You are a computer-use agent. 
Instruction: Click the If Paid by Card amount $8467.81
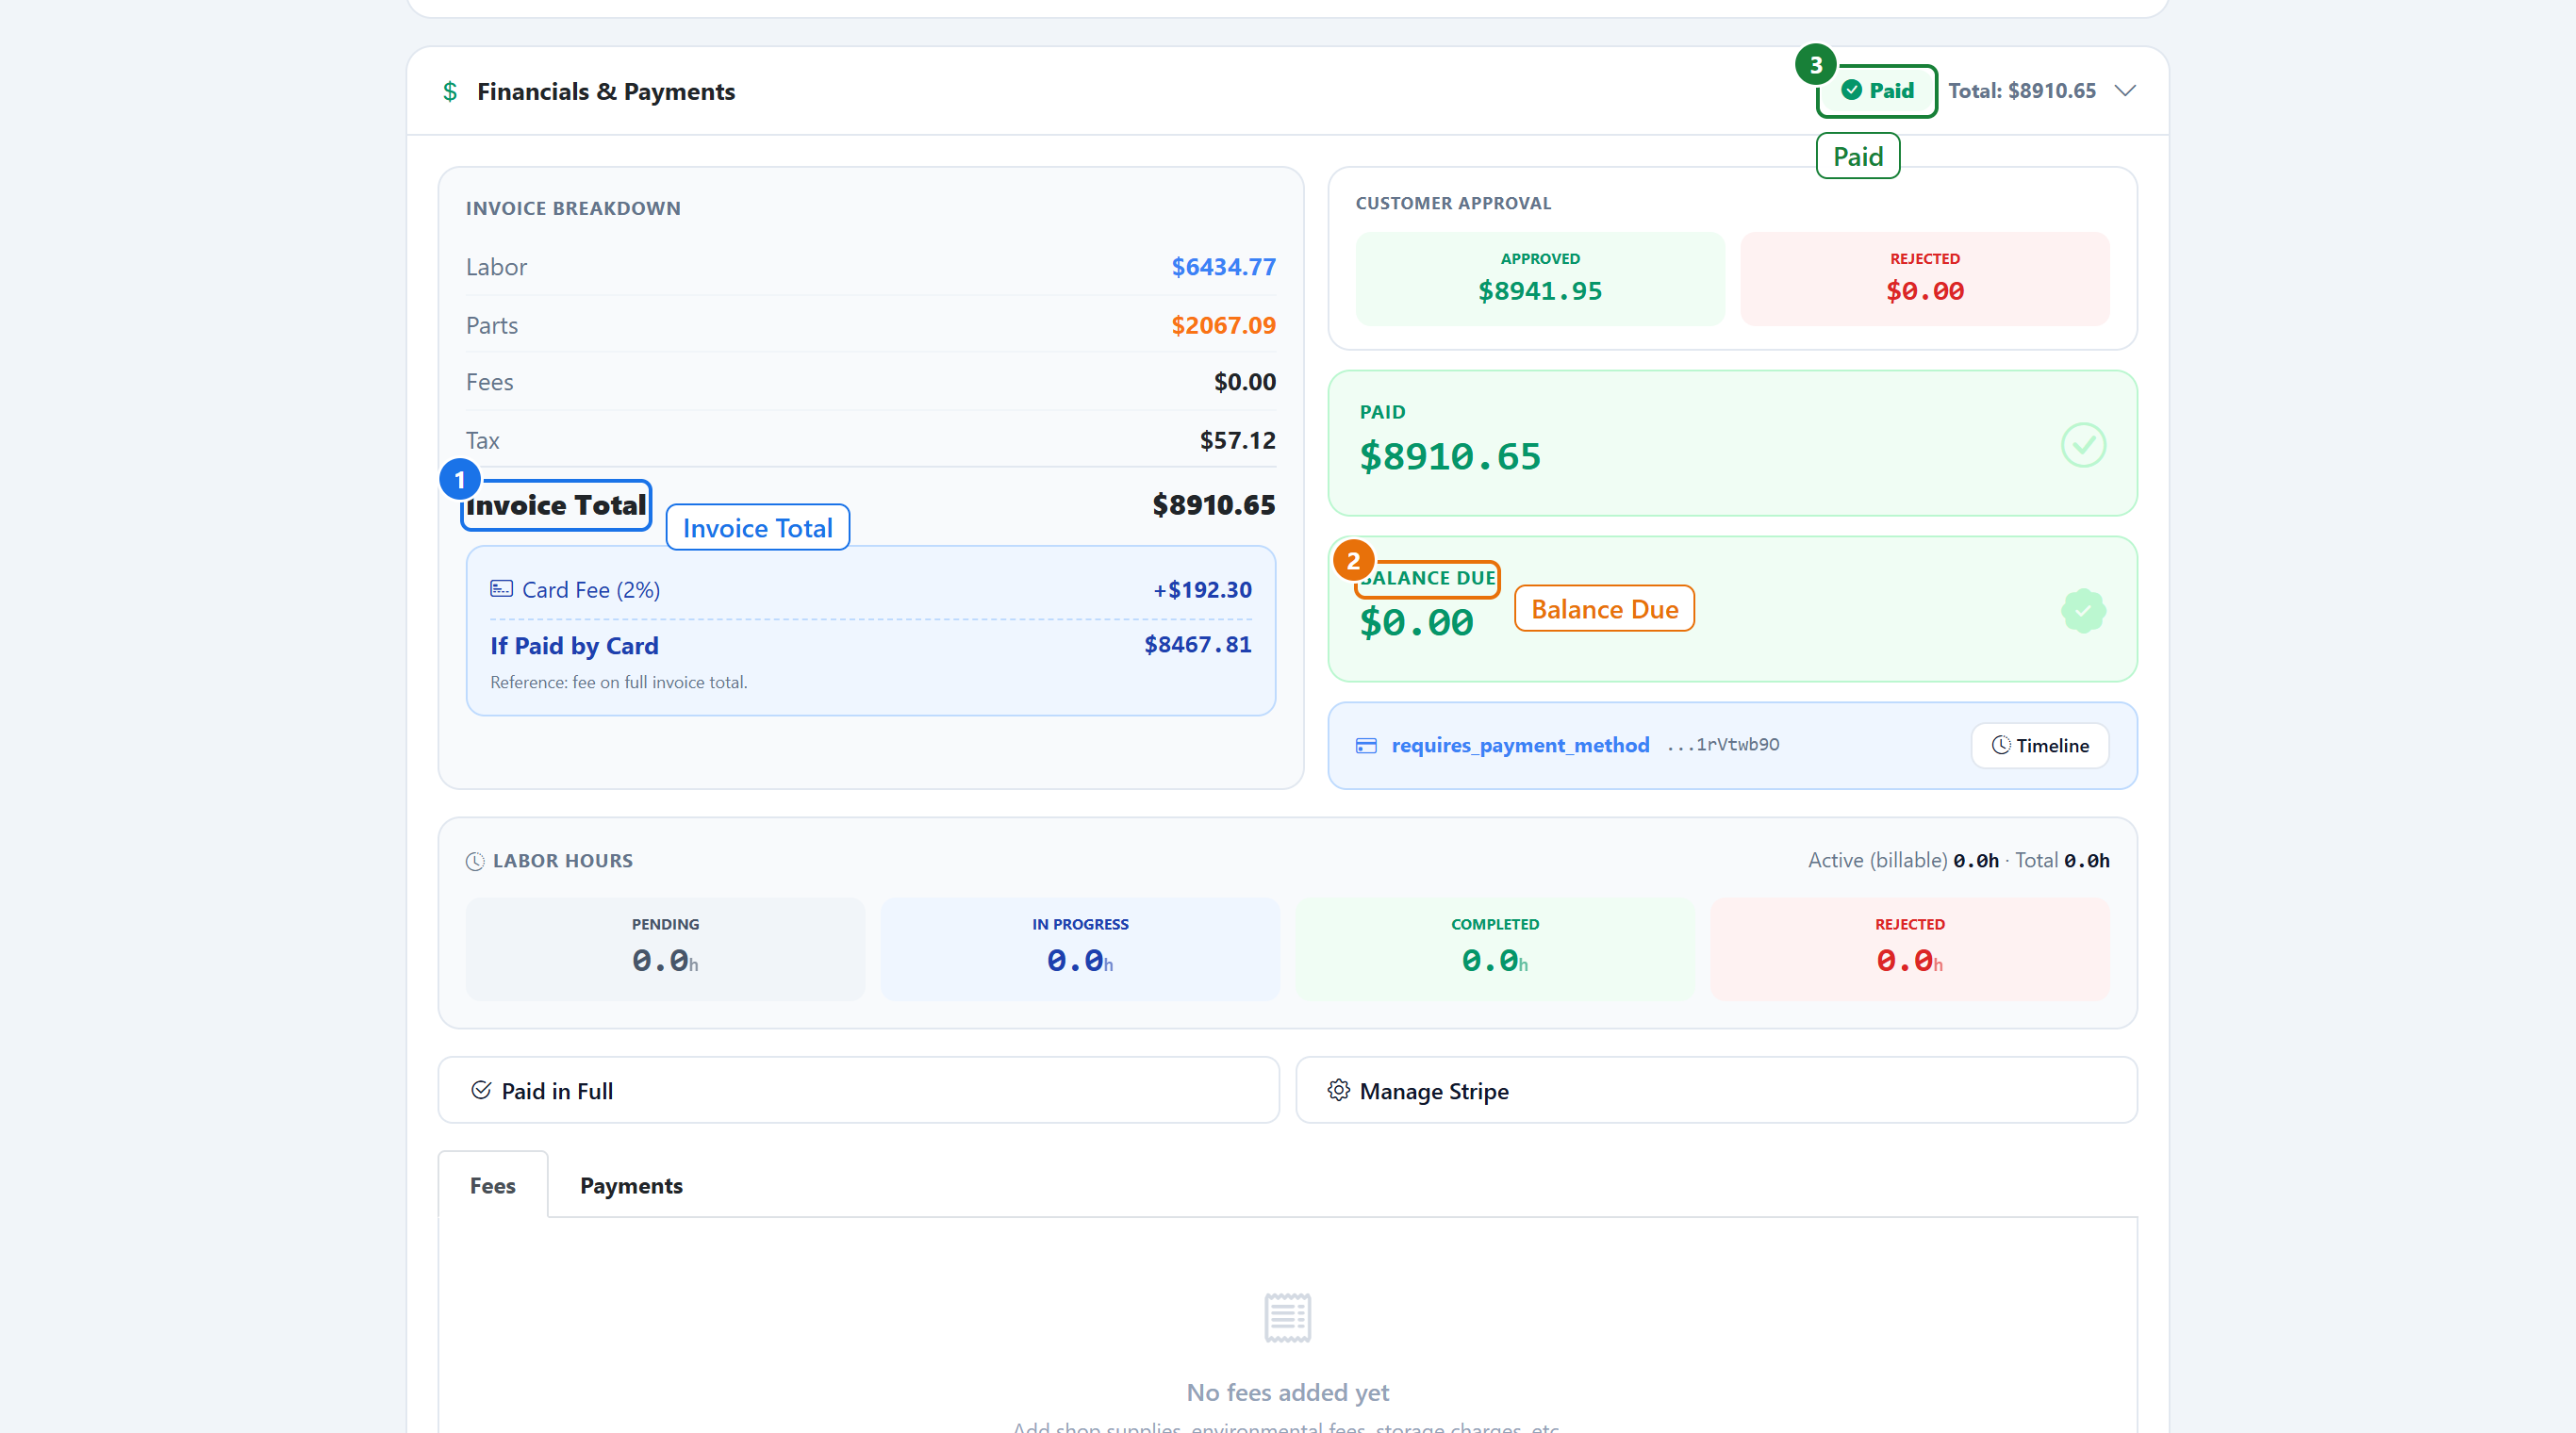1197,645
